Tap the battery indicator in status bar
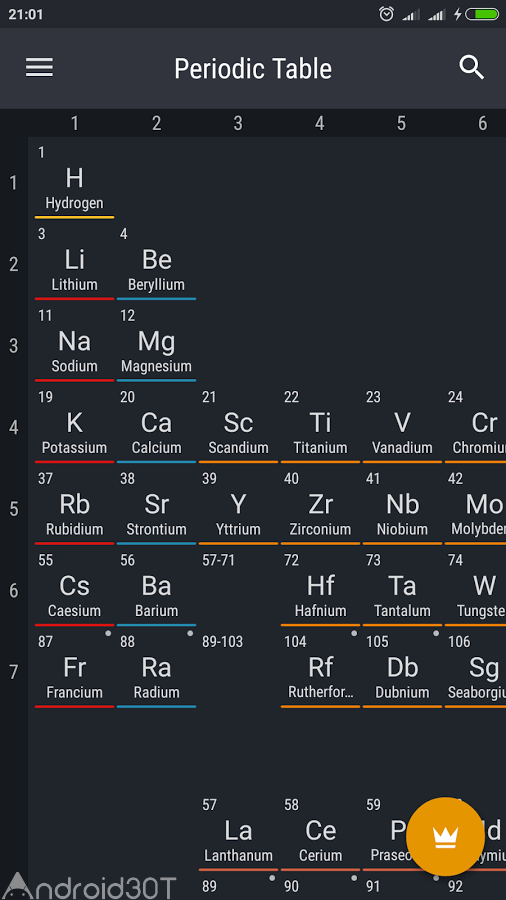This screenshot has width=506, height=900. pyautogui.click(x=482, y=14)
